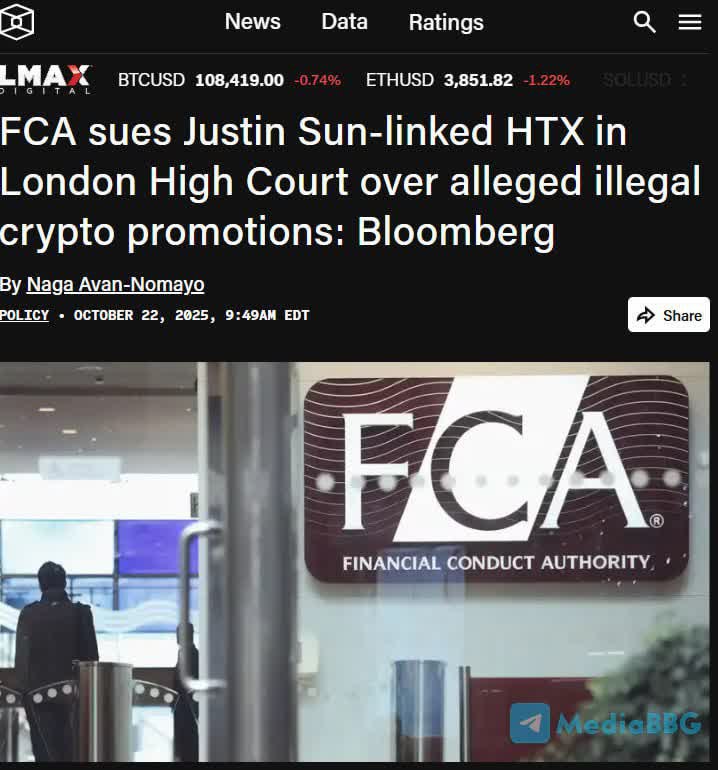The width and height of the screenshot is (718, 770).
Task: Click the faded SOLUSD ticker
Action: [637, 80]
